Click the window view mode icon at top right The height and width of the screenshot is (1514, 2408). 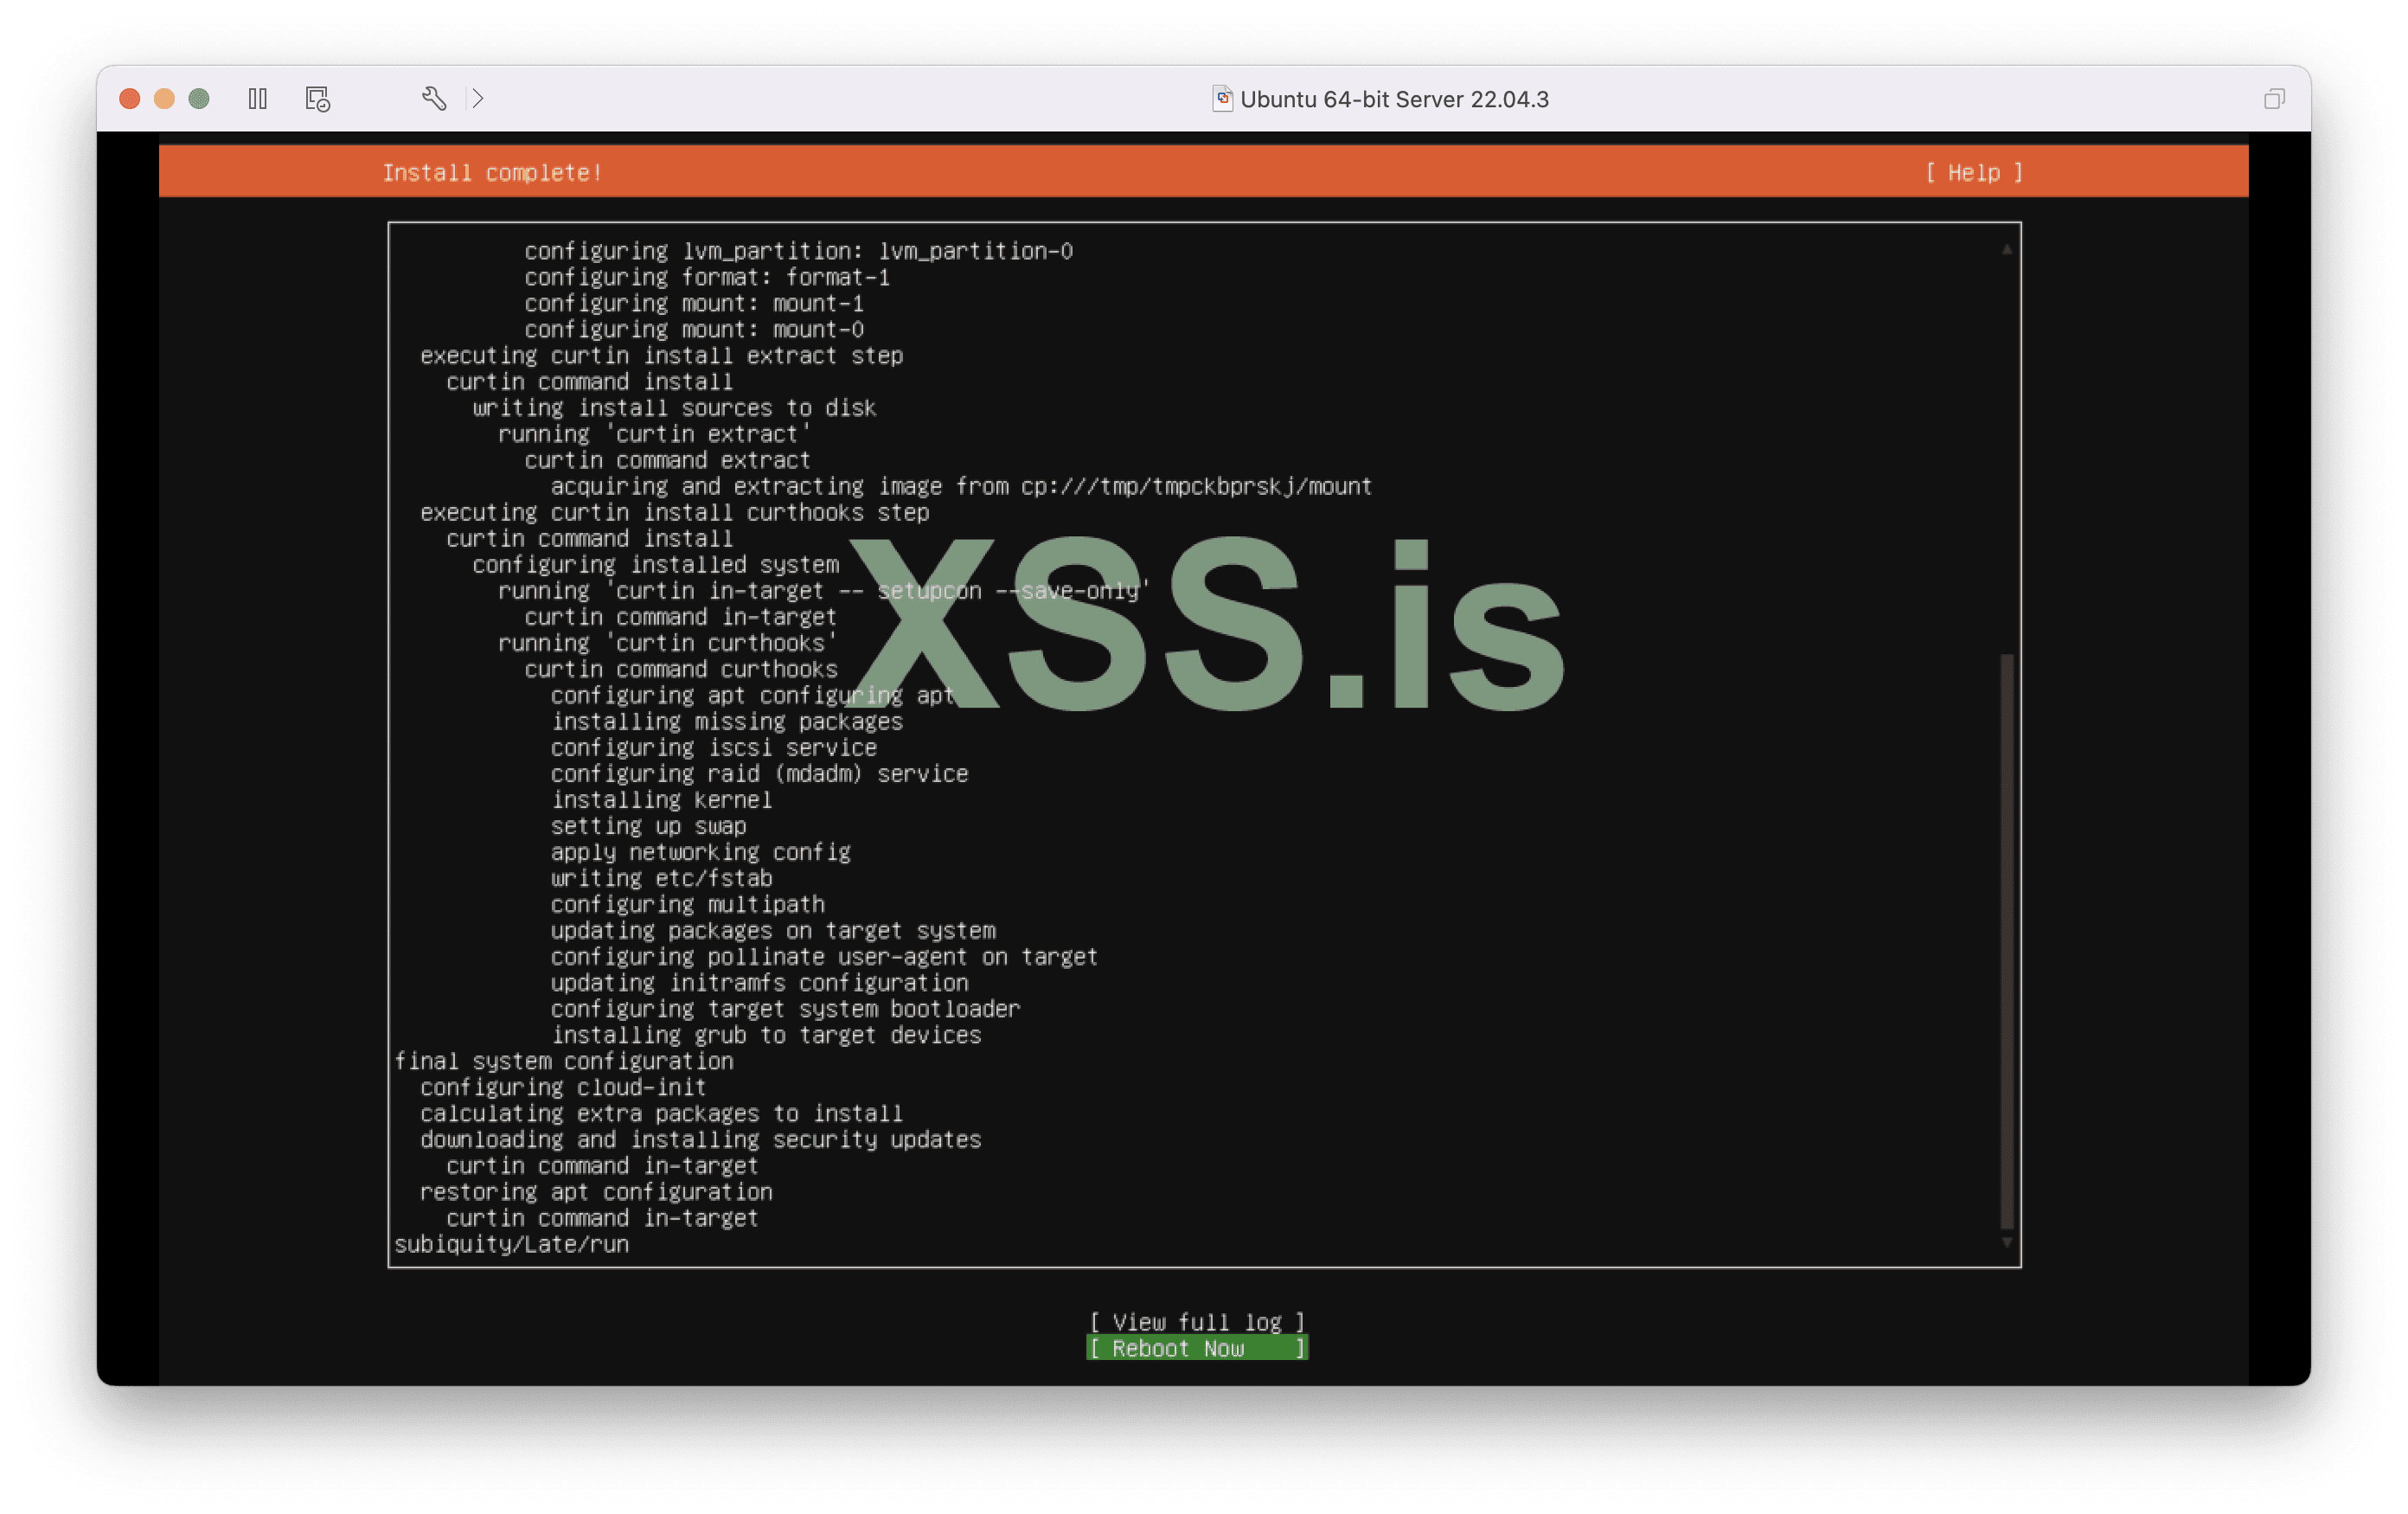click(2274, 99)
